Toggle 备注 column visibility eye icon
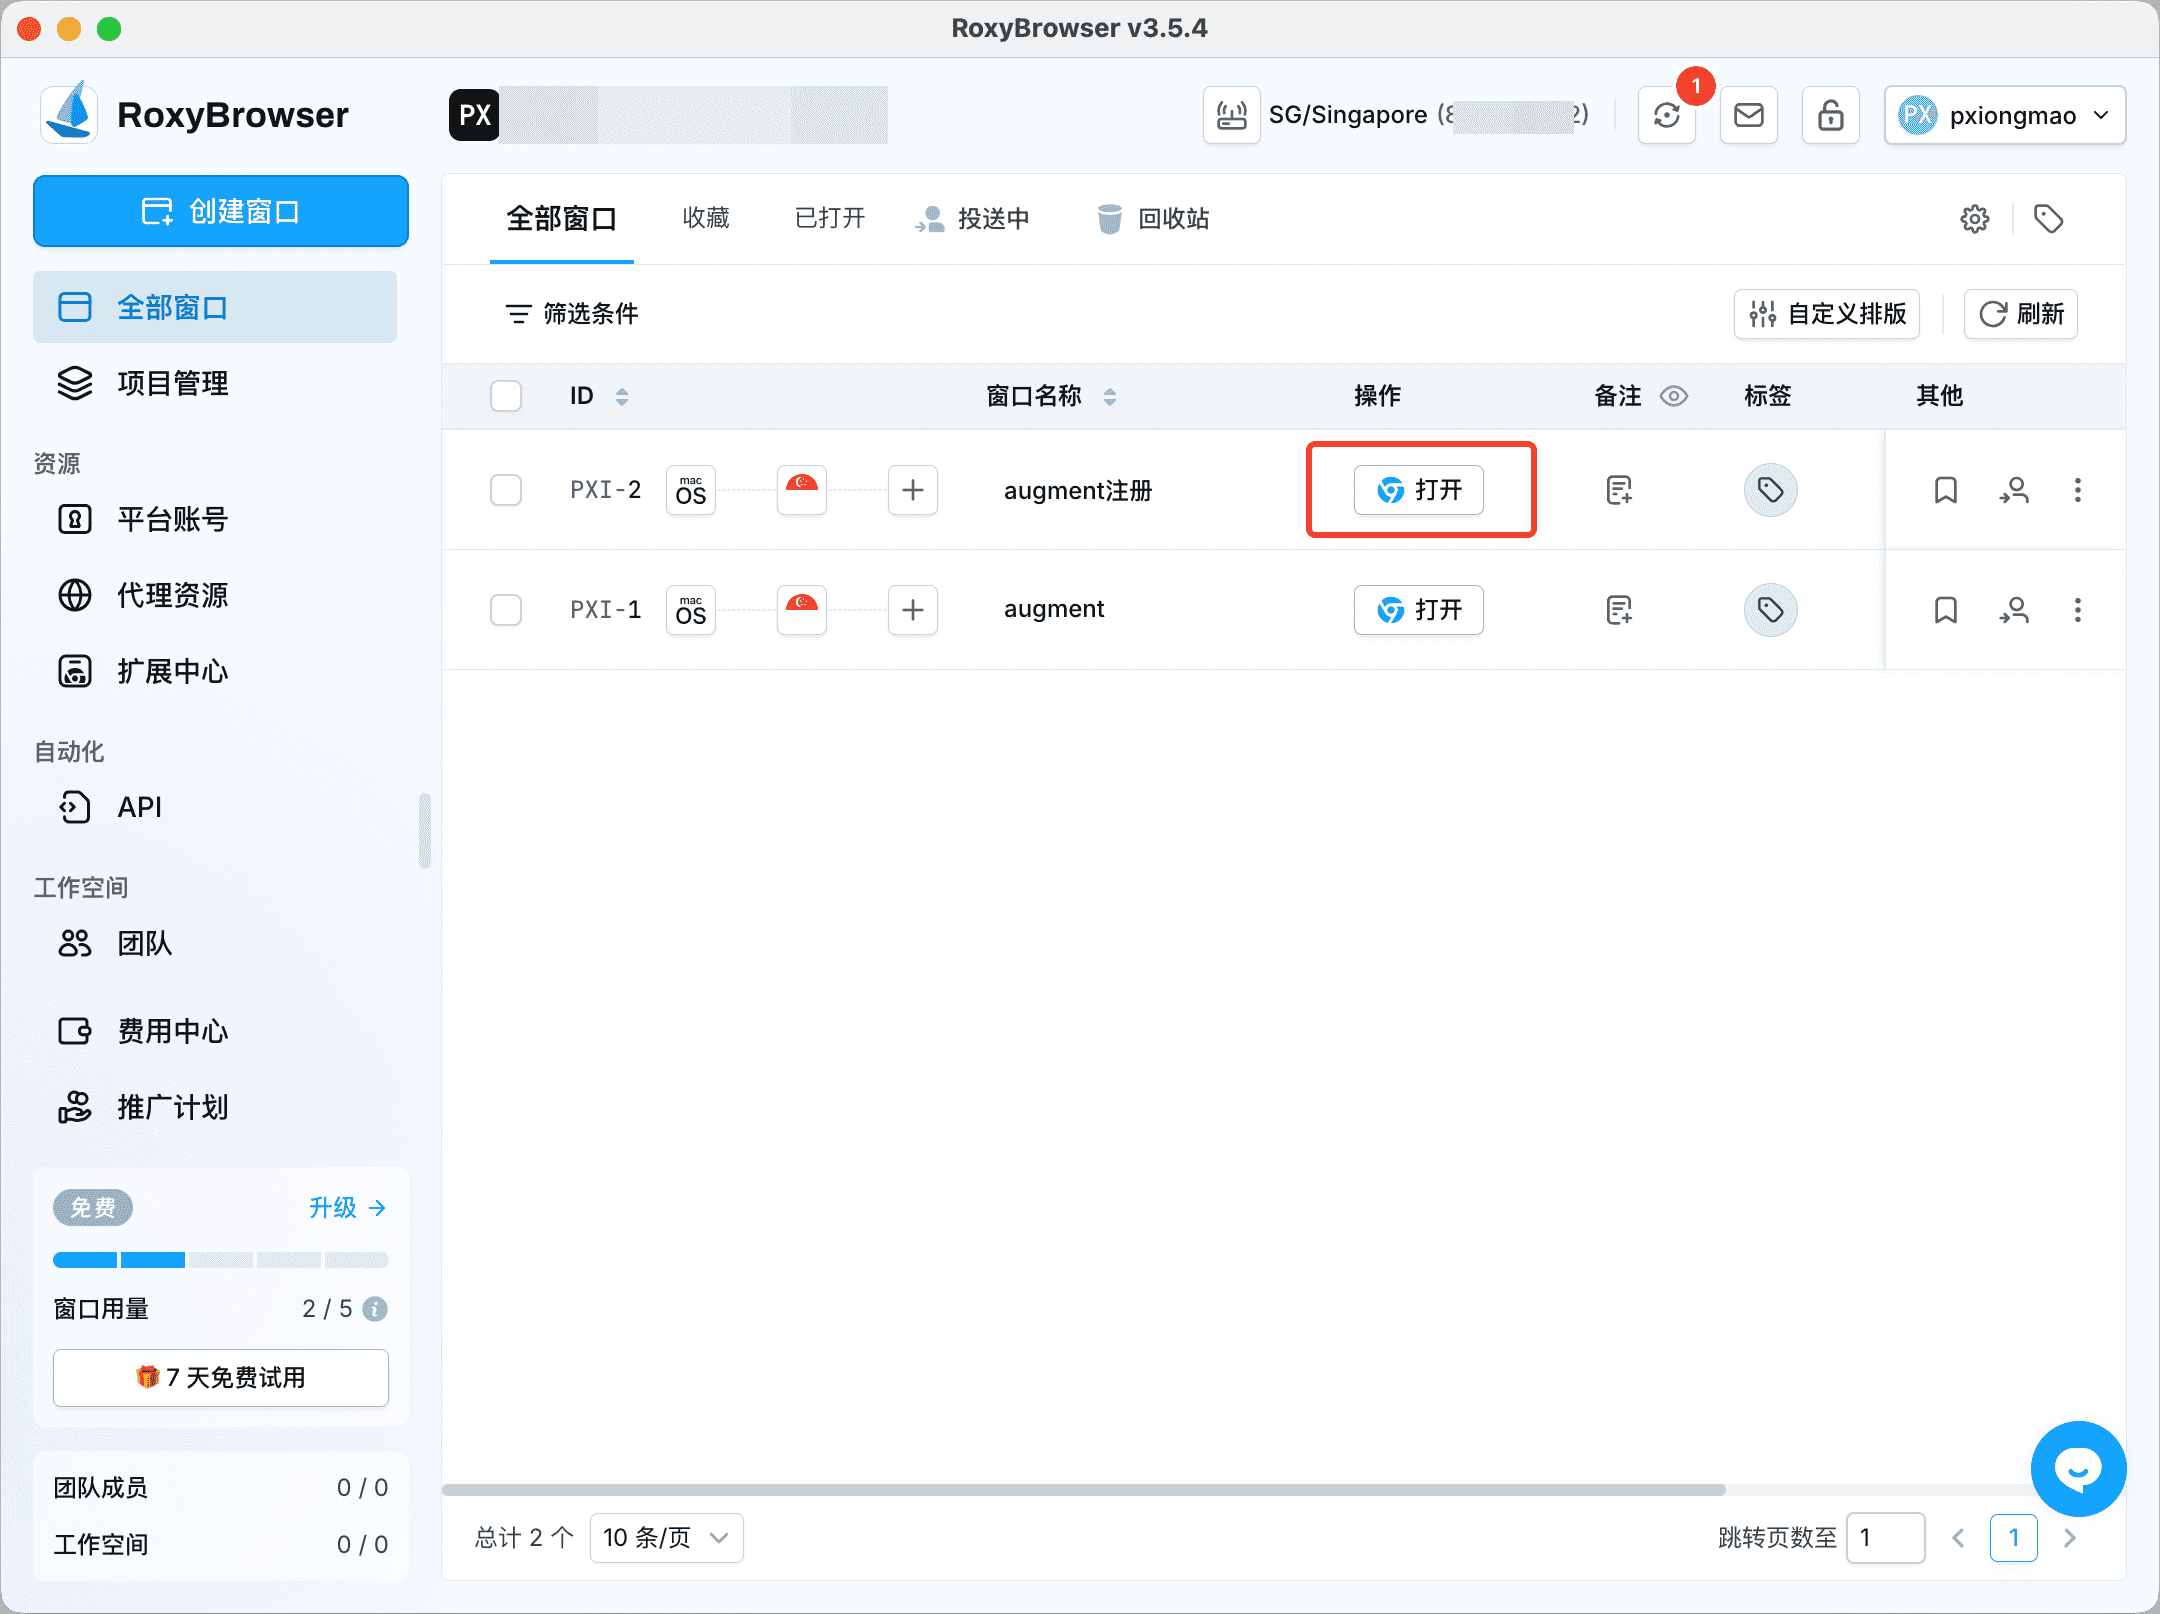2160x1614 pixels. pos(1675,396)
